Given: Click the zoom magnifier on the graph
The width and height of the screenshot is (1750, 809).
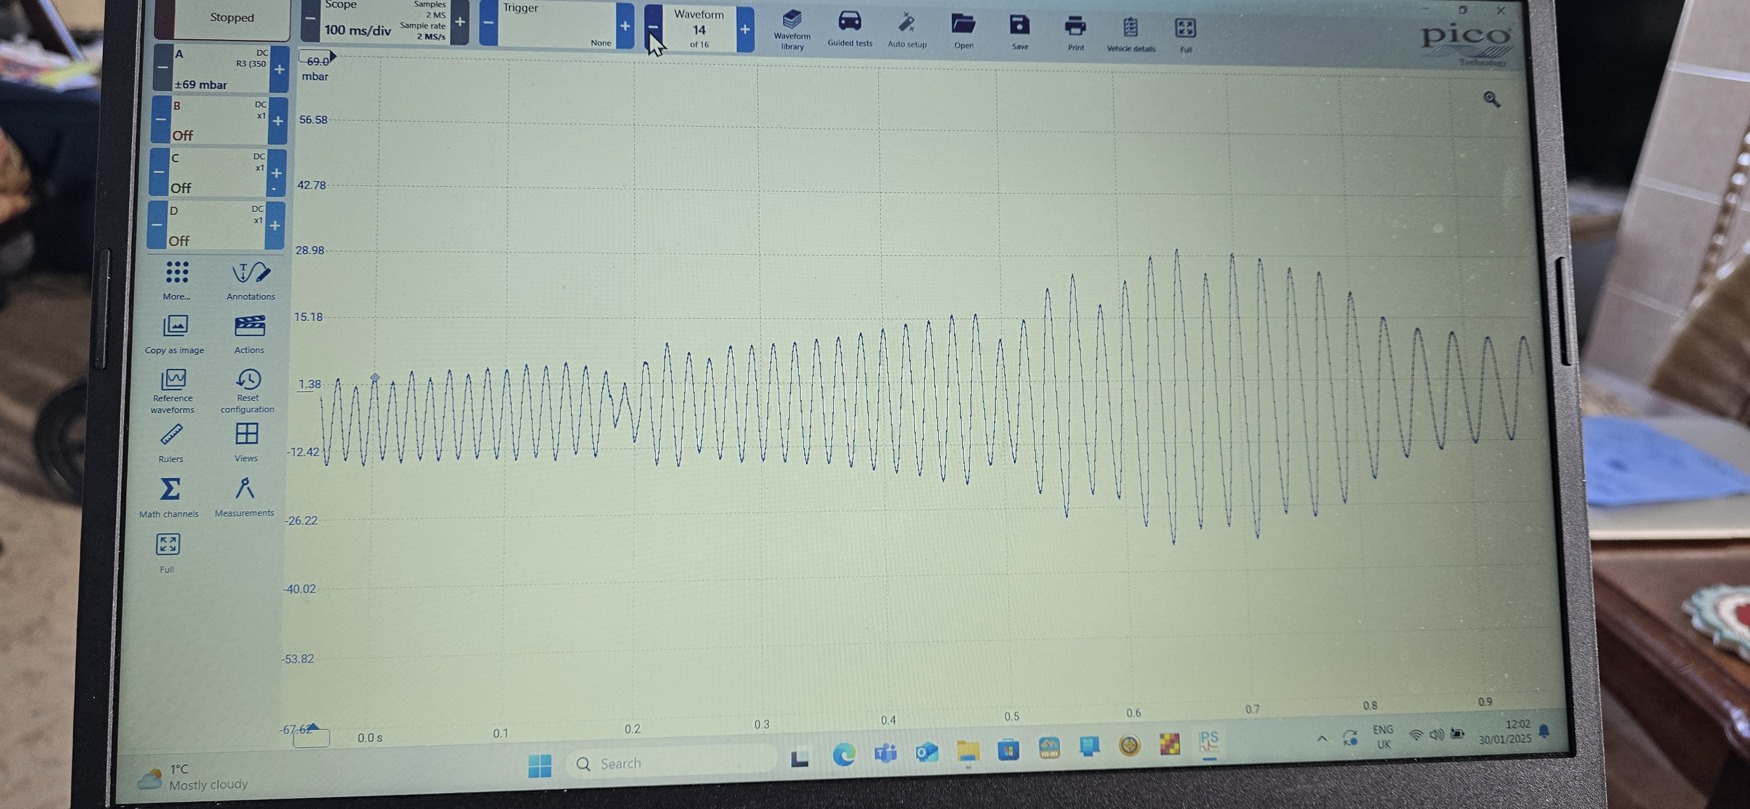Looking at the screenshot, I should click(1491, 99).
